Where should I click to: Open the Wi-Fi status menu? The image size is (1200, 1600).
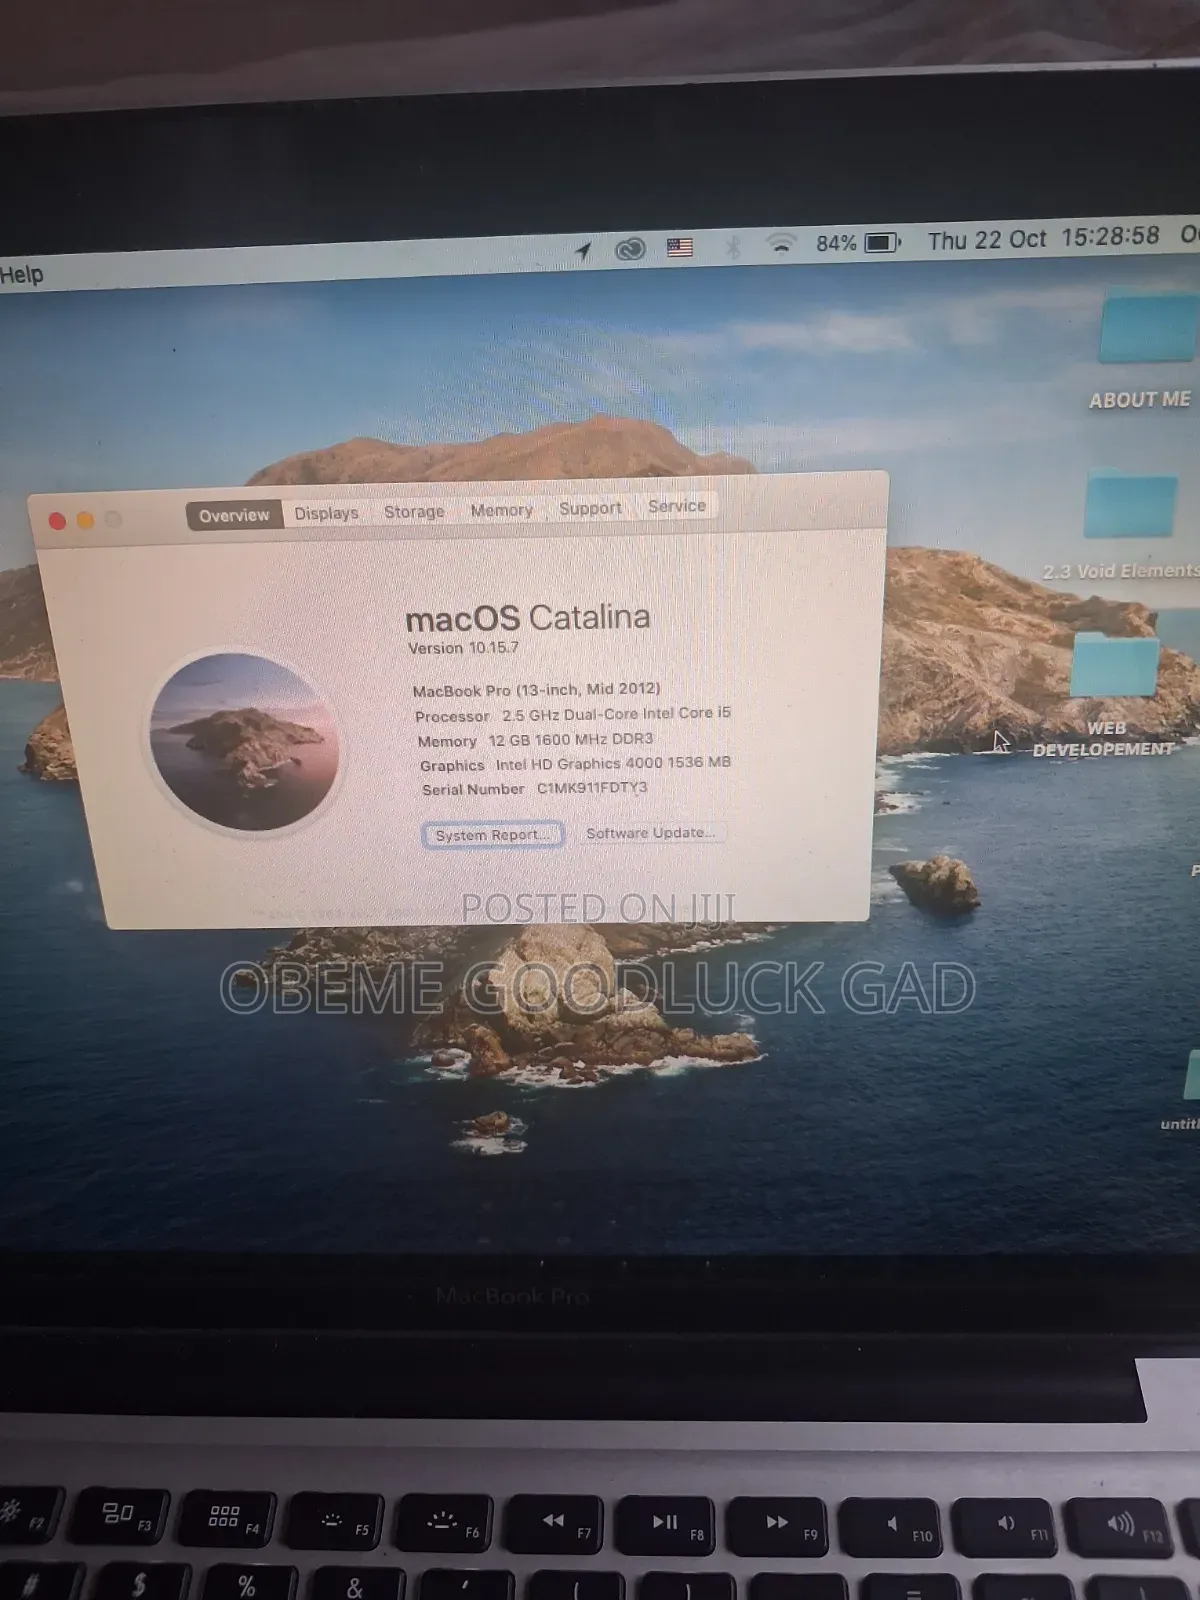pyautogui.click(x=781, y=243)
